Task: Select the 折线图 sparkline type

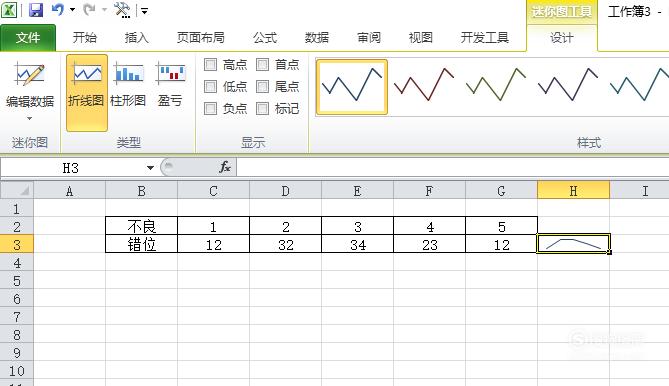Action: 87,93
